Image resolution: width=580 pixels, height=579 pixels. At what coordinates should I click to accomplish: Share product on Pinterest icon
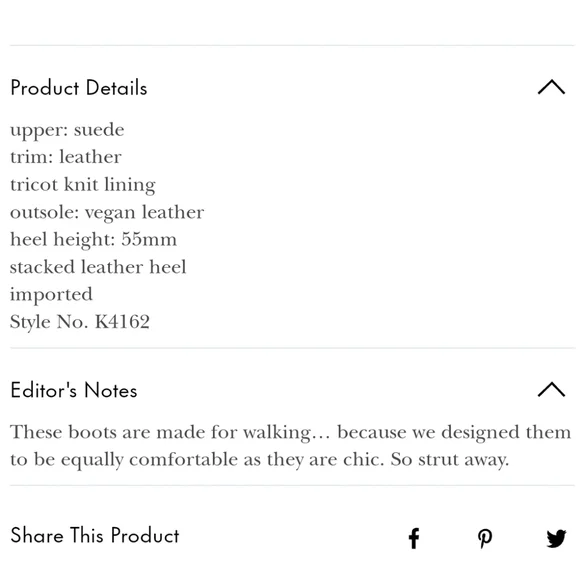coord(485,538)
